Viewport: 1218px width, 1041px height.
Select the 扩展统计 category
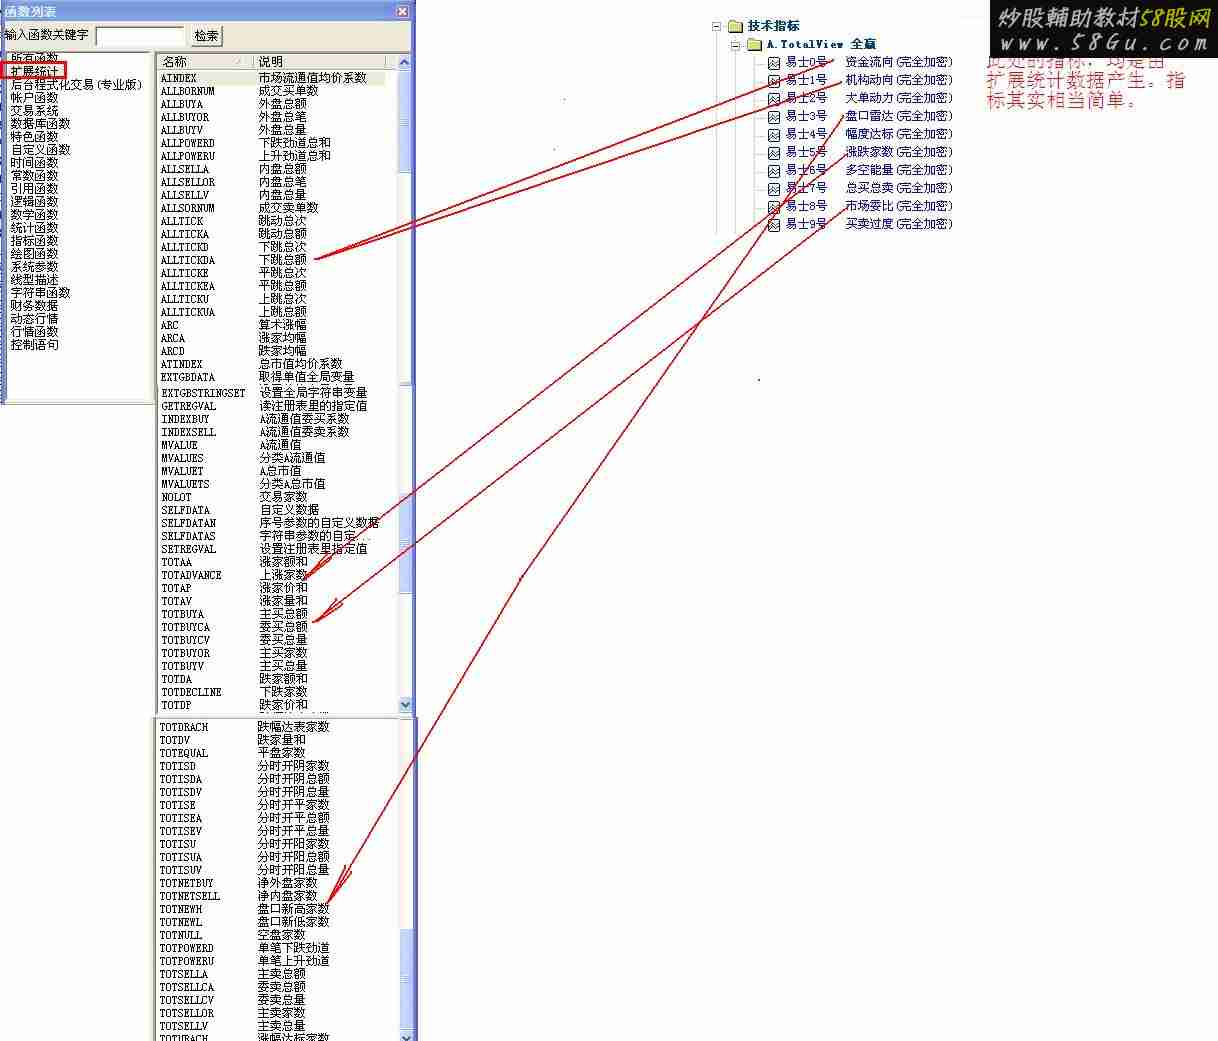pyautogui.click(x=34, y=71)
